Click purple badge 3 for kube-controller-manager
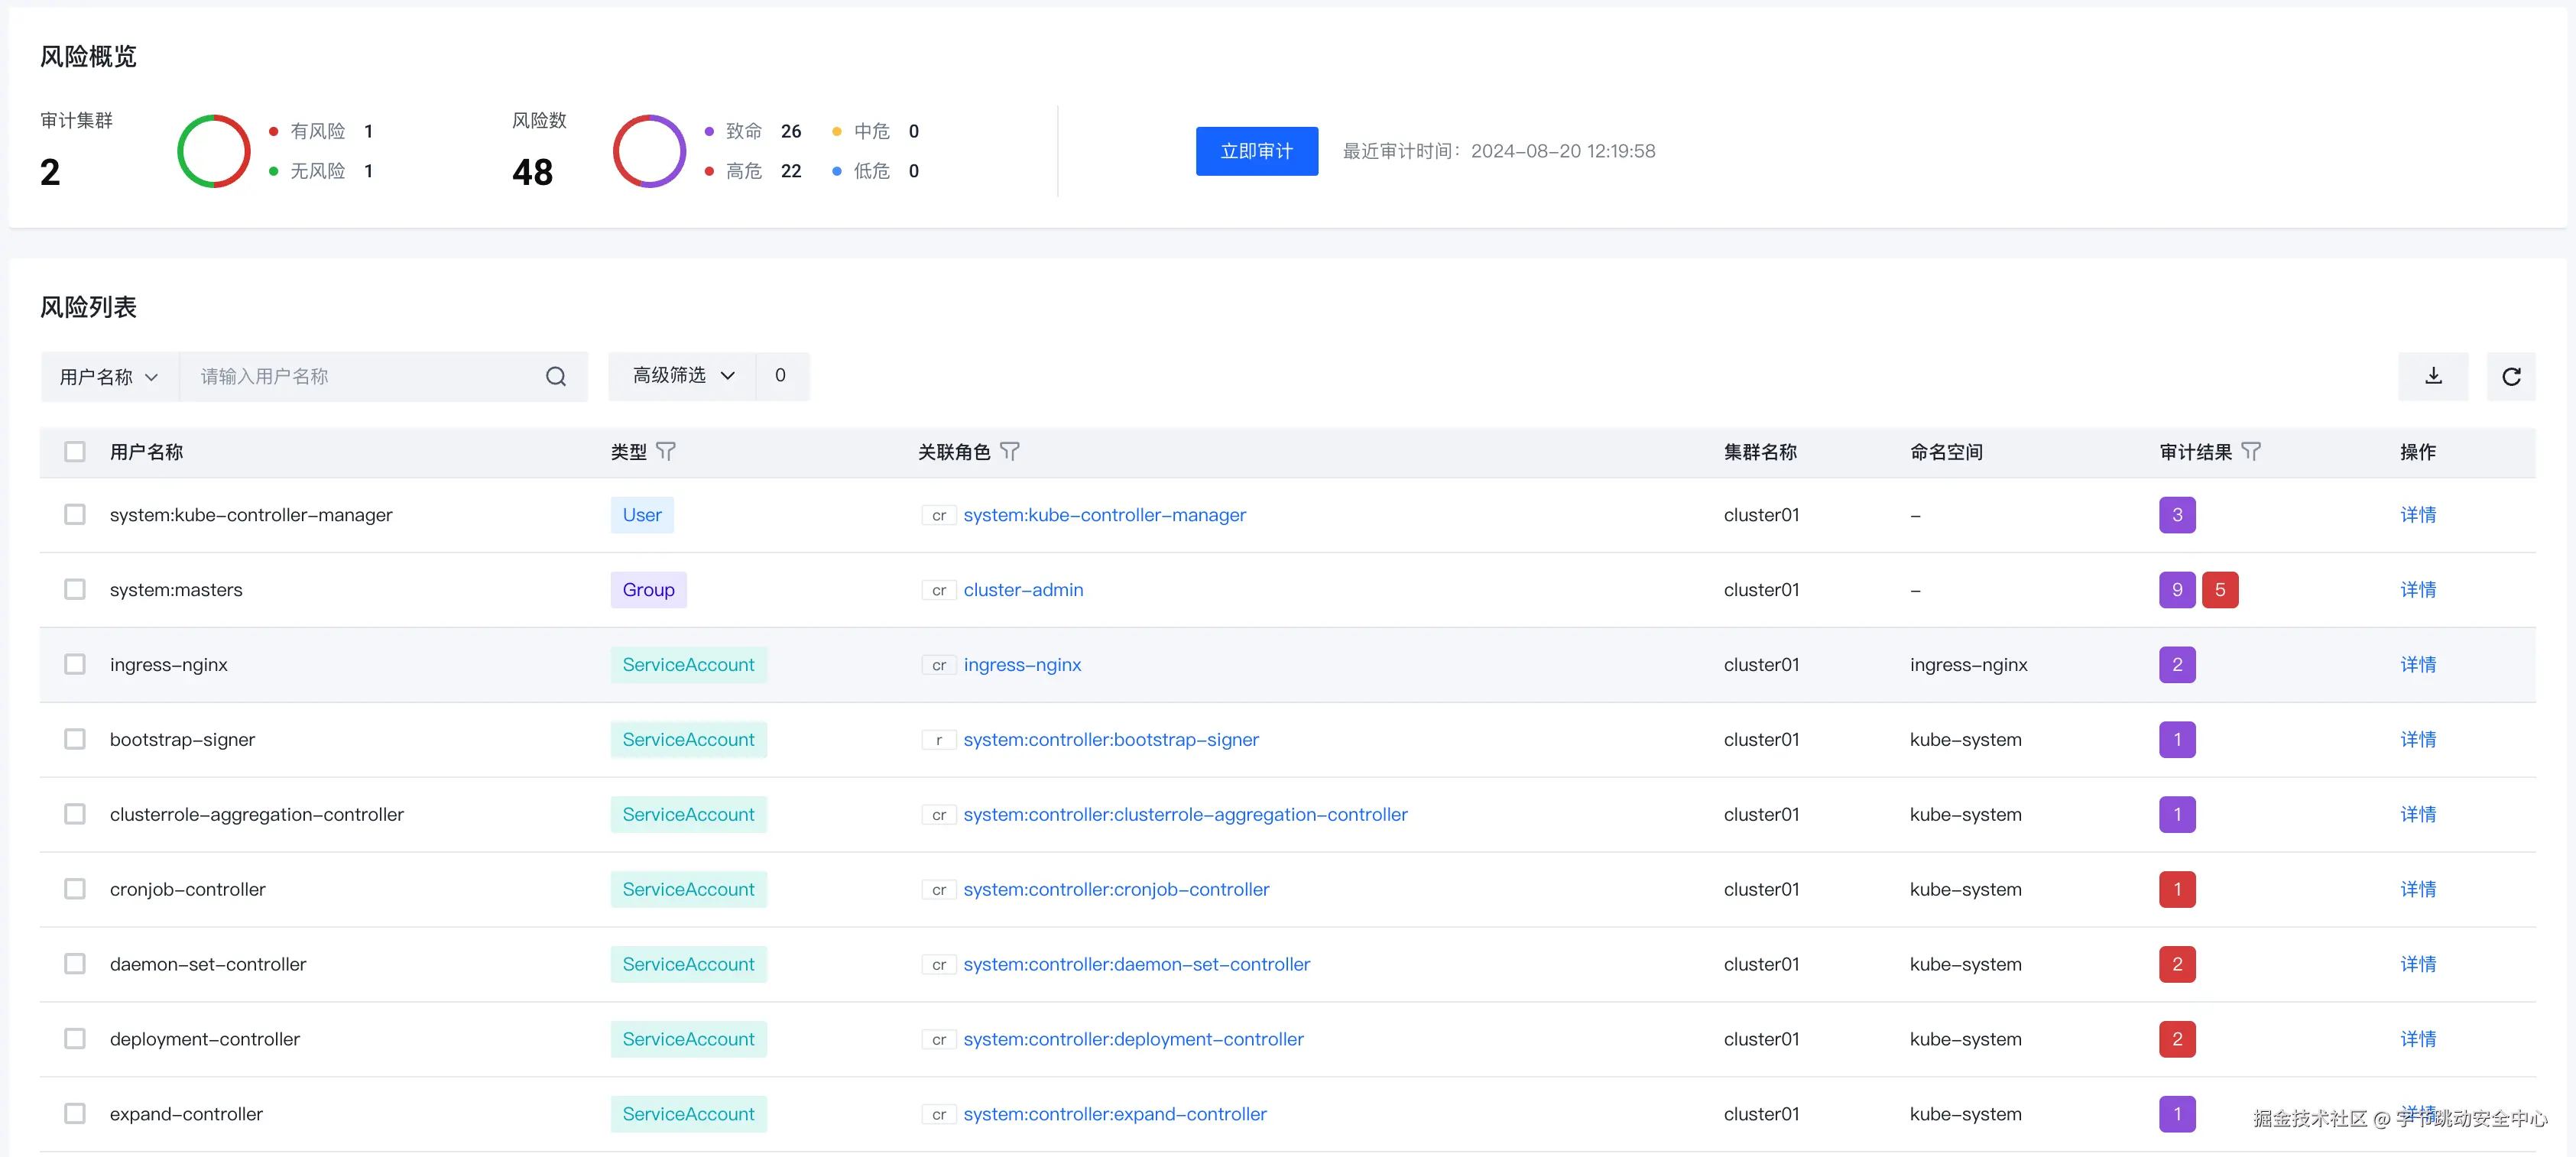Screen dimensions: 2576x1157 tap(2176, 515)
